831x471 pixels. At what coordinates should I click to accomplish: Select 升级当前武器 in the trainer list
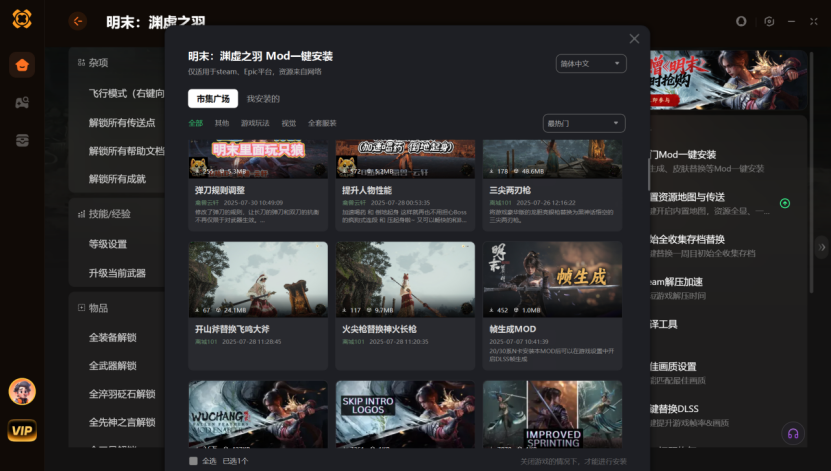[x=117, y=273]
